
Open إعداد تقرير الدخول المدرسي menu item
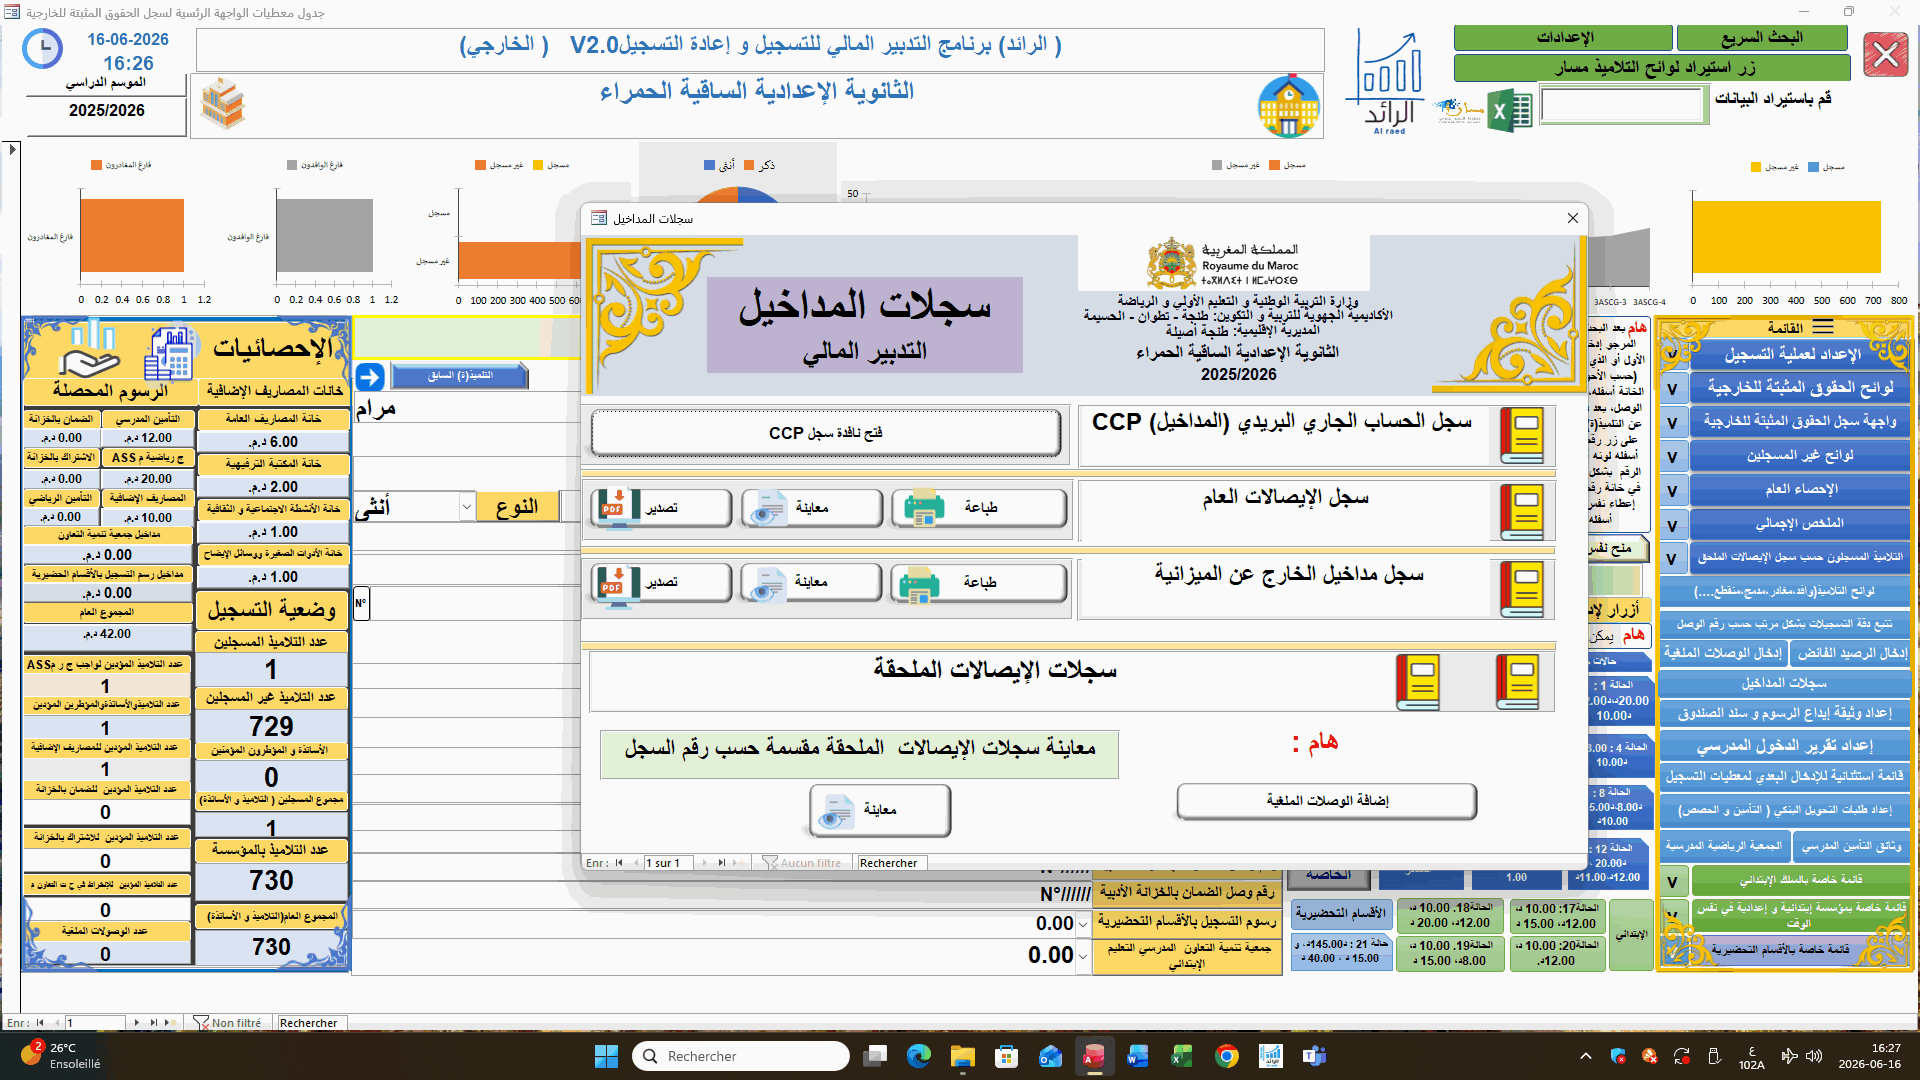coord(1784,746)
